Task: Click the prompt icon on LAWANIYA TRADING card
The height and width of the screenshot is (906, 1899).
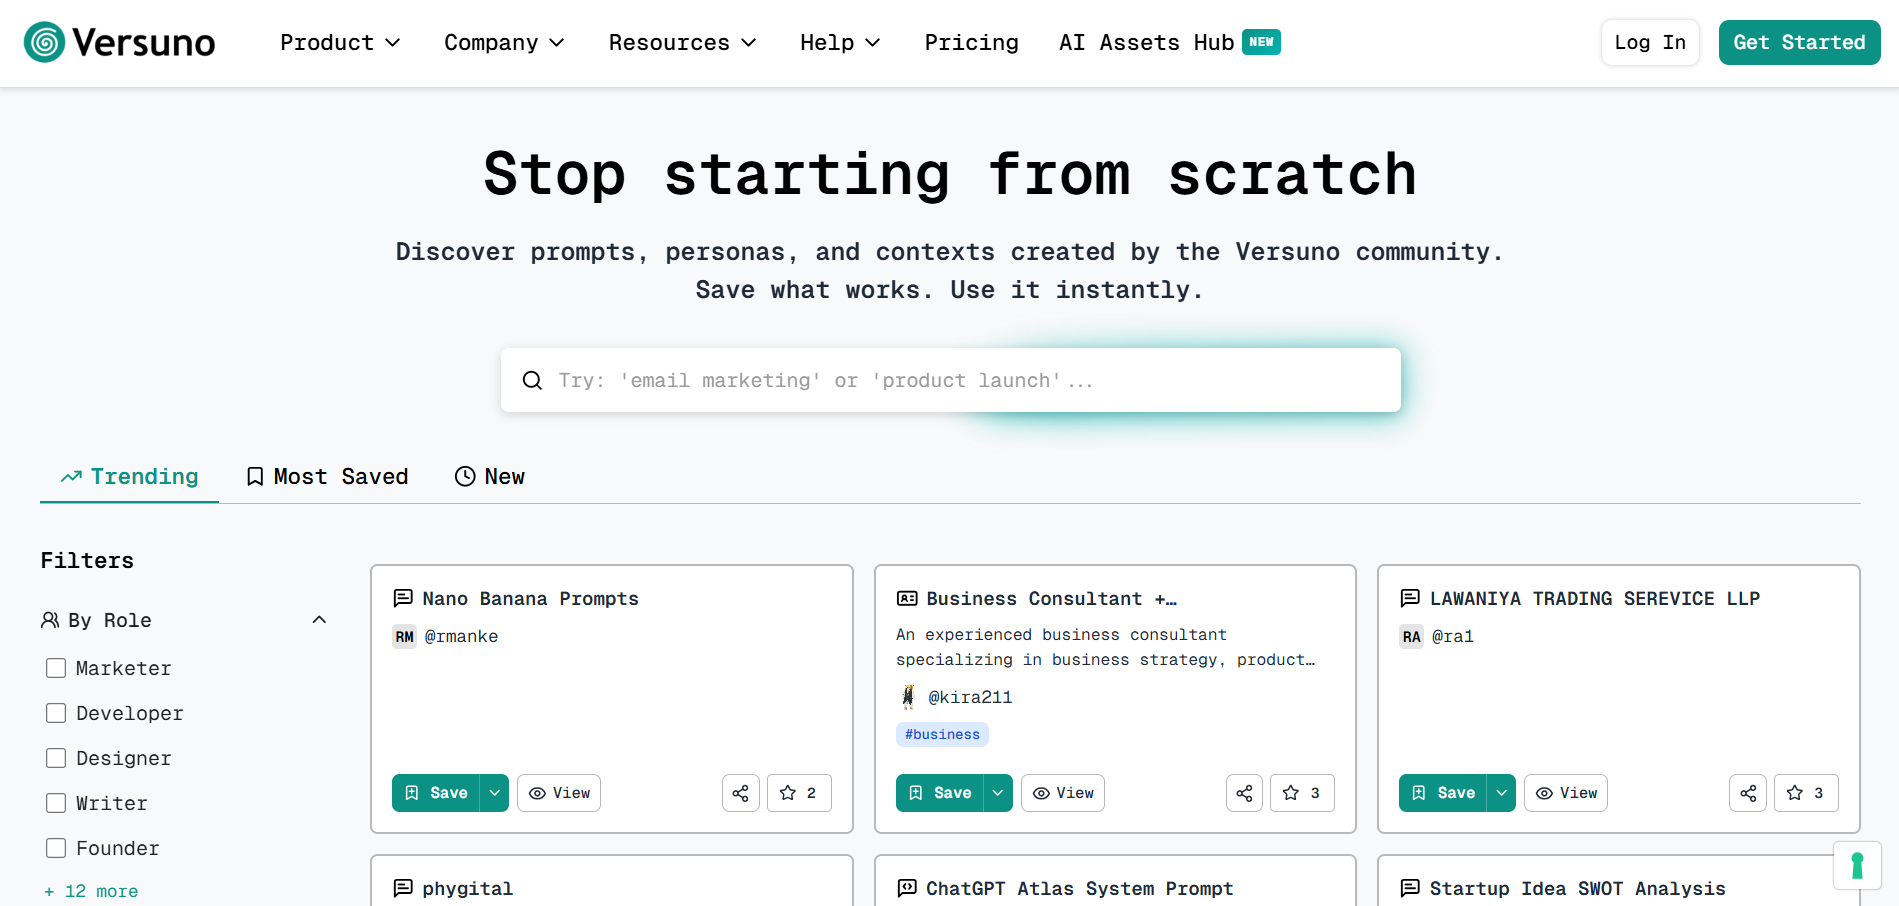Action: (x=1410, y=598)
